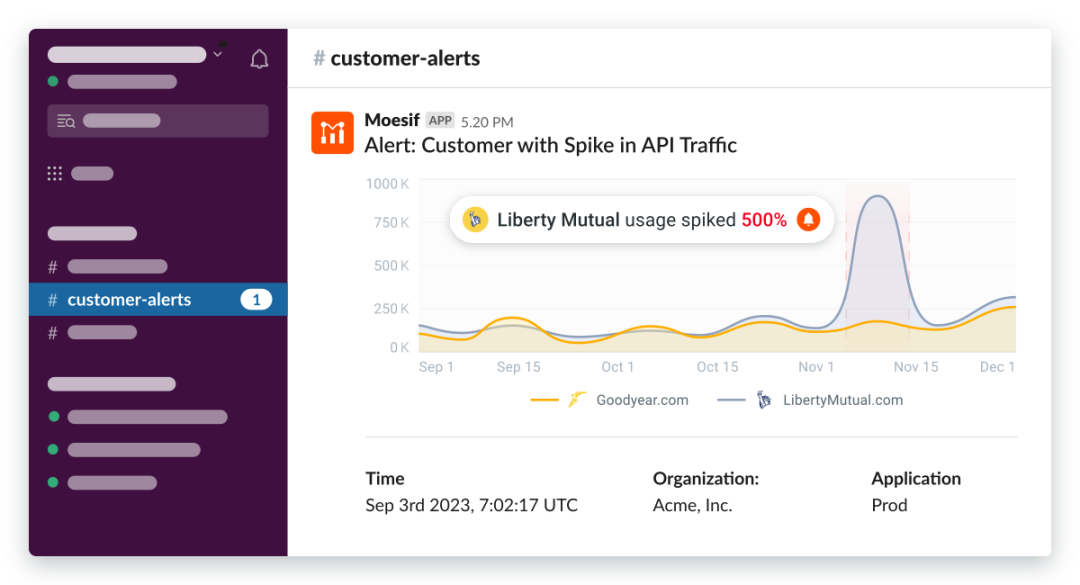1080x585 pixels.
Task: Click the alert title about API Traffic spike
Action: point(550,145)
